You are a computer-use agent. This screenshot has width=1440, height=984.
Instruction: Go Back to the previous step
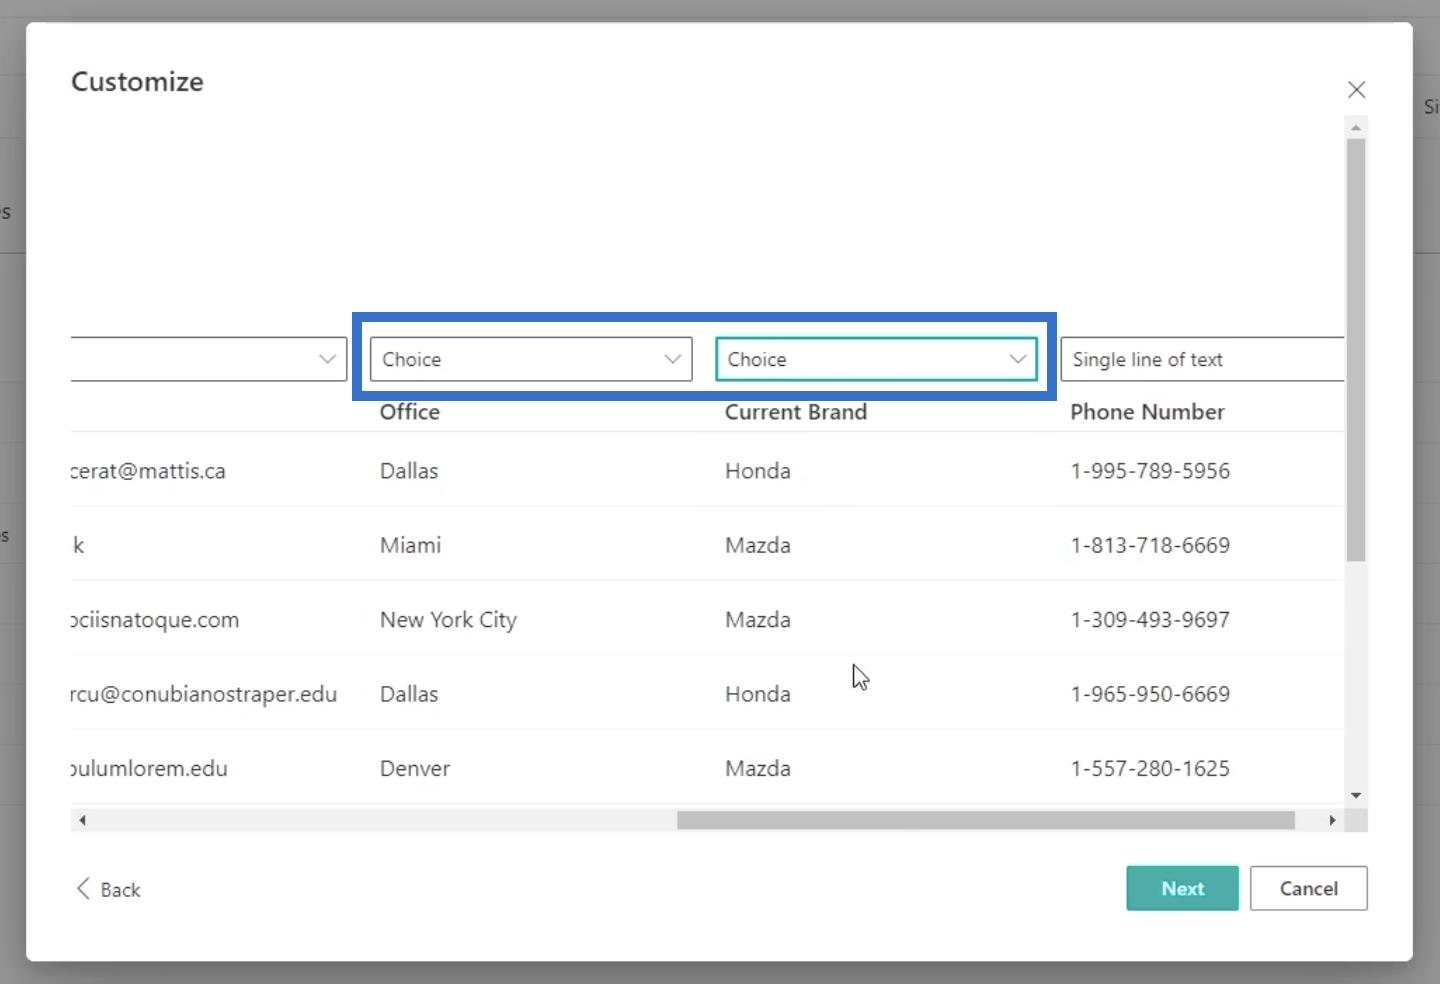(x=109, y=889)
